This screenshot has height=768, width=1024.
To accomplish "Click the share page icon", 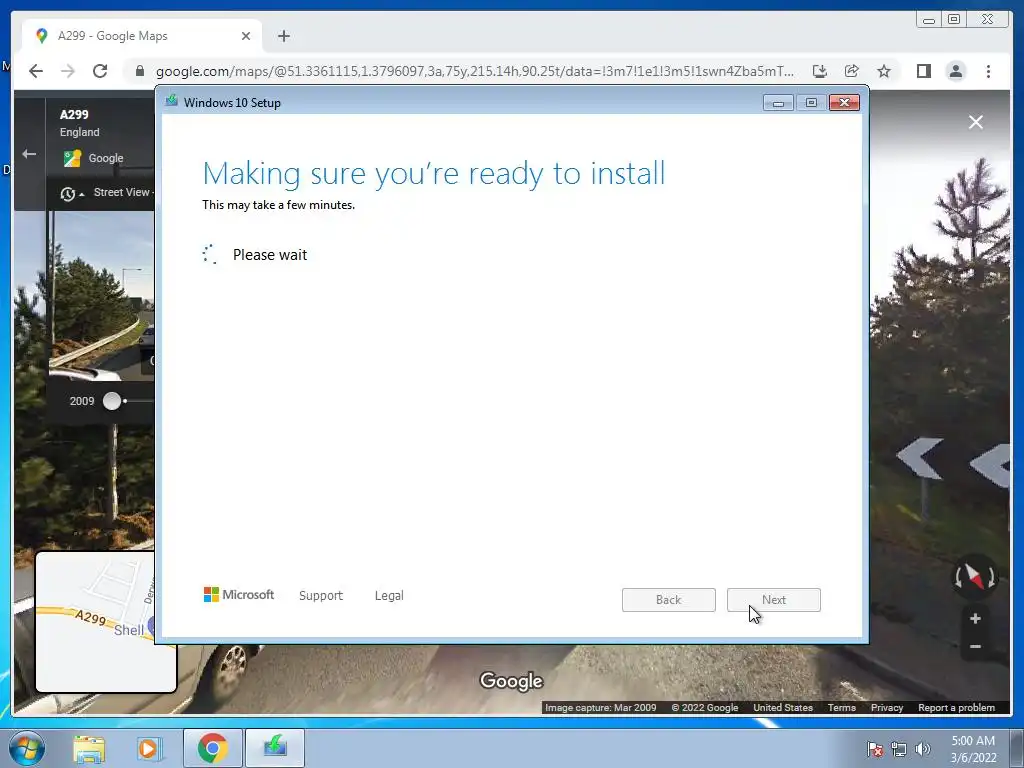I will [x=852, y=71].
